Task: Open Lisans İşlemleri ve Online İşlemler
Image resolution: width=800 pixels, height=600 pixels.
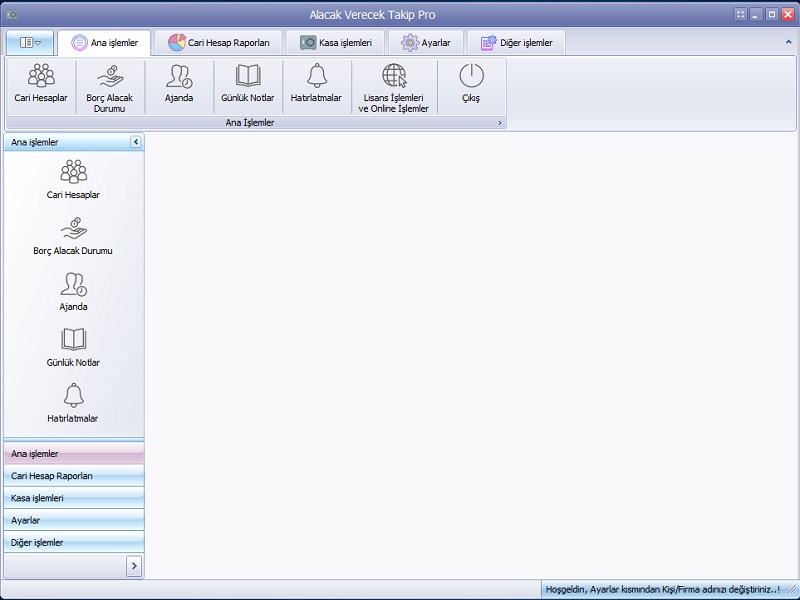Action: pyautogui.click(x=393, y=87)
